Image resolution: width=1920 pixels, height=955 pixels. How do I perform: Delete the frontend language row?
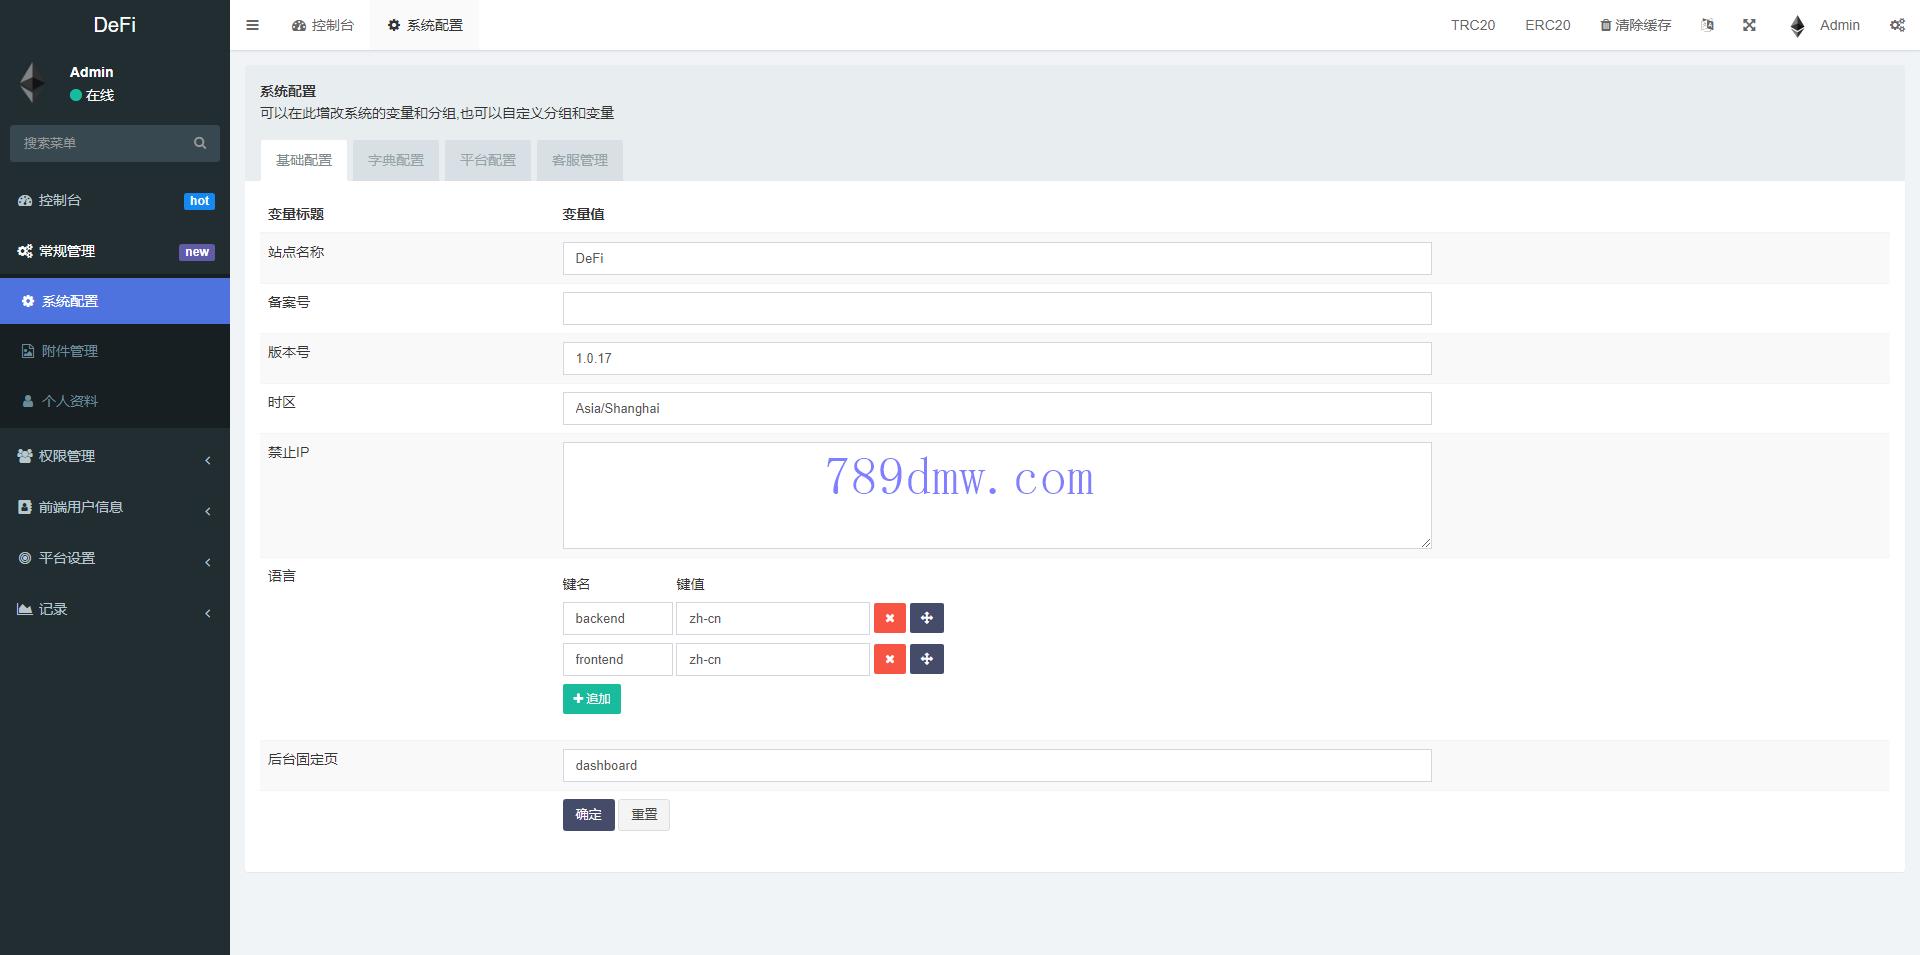coord(889,659)
